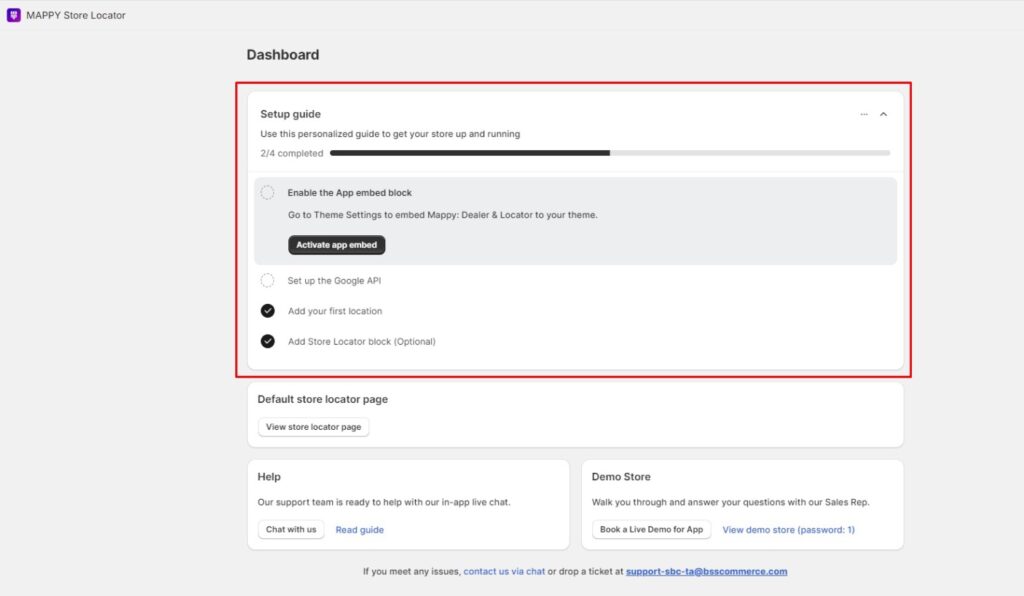
Task: Open the Read guide link
Action: (x=360, y=530)
